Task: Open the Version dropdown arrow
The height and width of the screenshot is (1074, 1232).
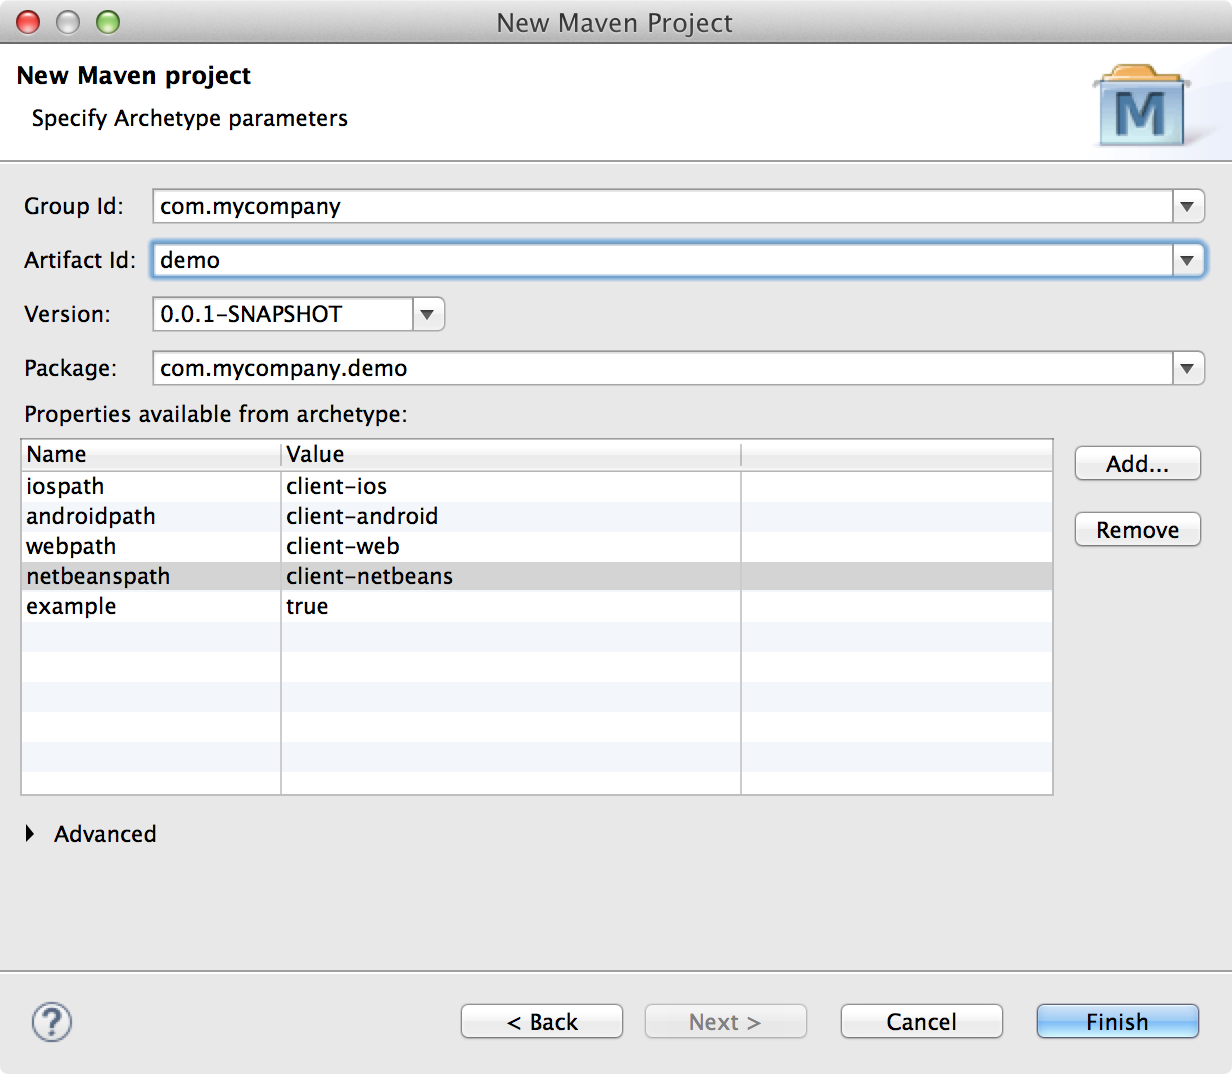Action: coord(427,315)
